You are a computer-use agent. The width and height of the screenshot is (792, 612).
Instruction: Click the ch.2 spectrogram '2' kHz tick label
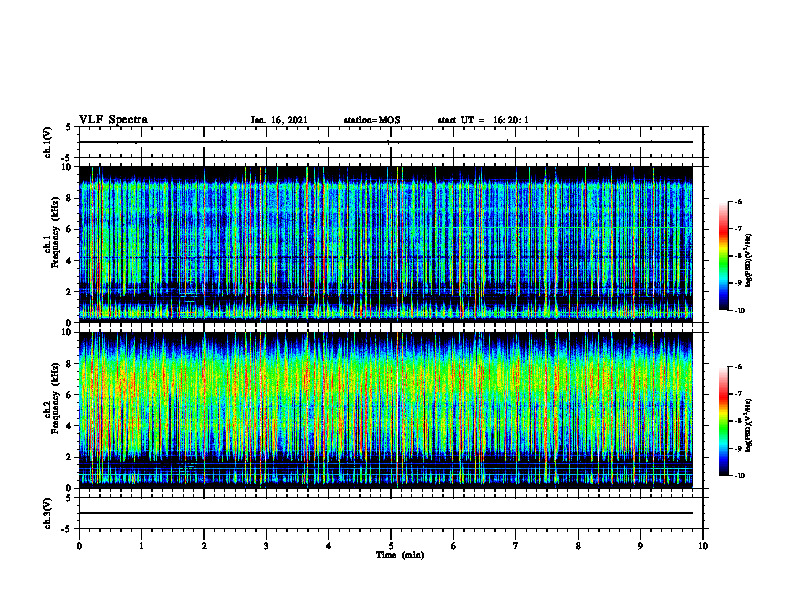click(x=70, y=457)
